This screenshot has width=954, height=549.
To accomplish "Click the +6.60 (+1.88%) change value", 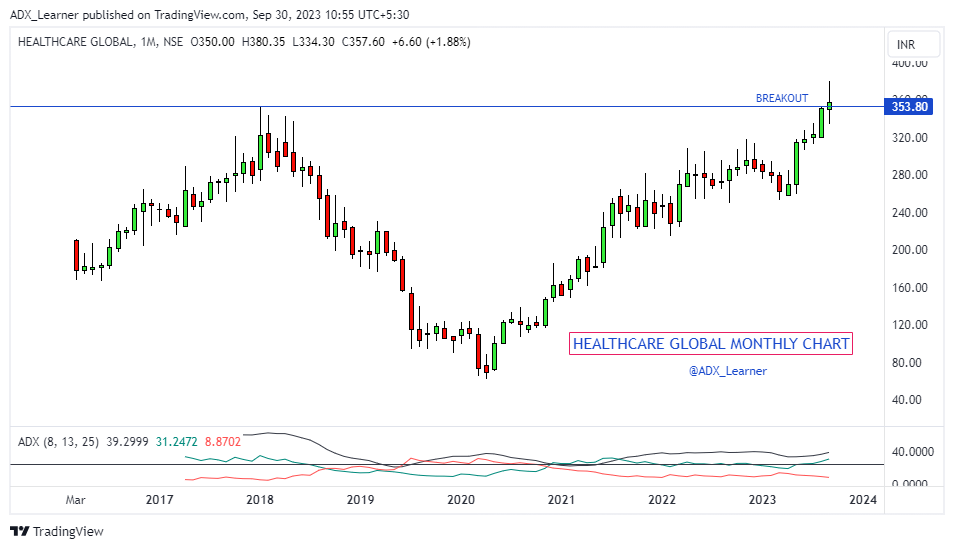I will (x=431, y=42).
